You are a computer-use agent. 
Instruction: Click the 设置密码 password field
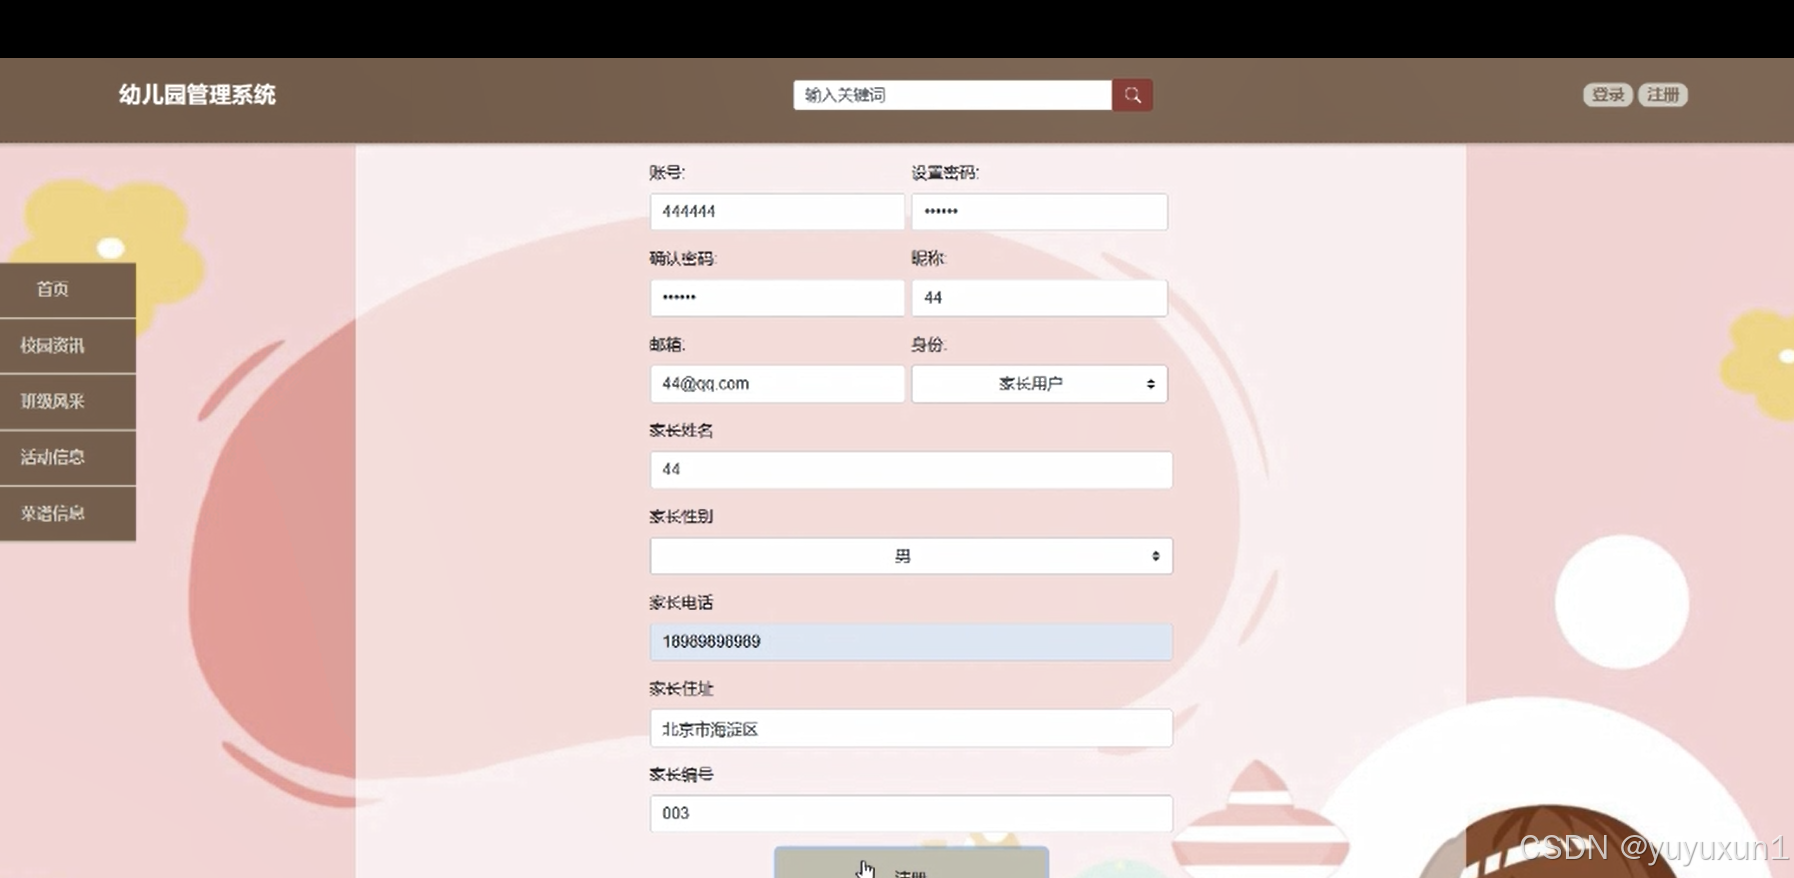point(1039,212)
